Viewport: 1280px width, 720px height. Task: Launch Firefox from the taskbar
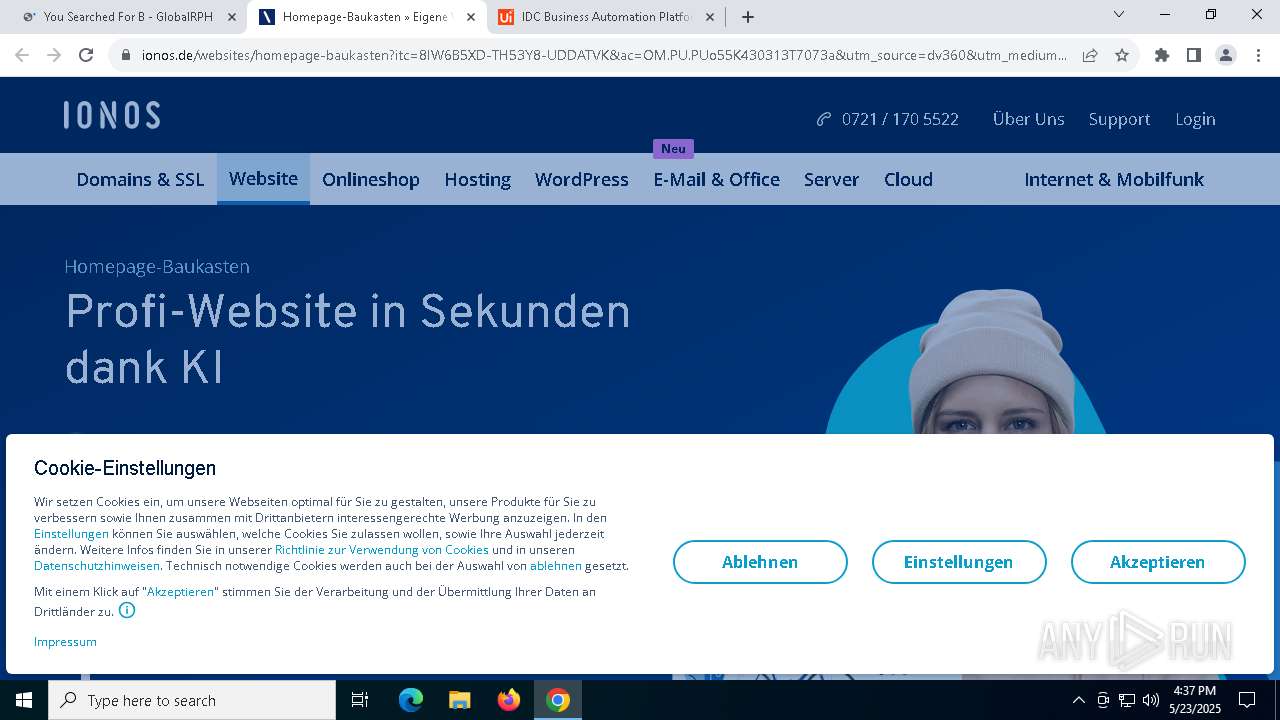(x=509, y=700)
